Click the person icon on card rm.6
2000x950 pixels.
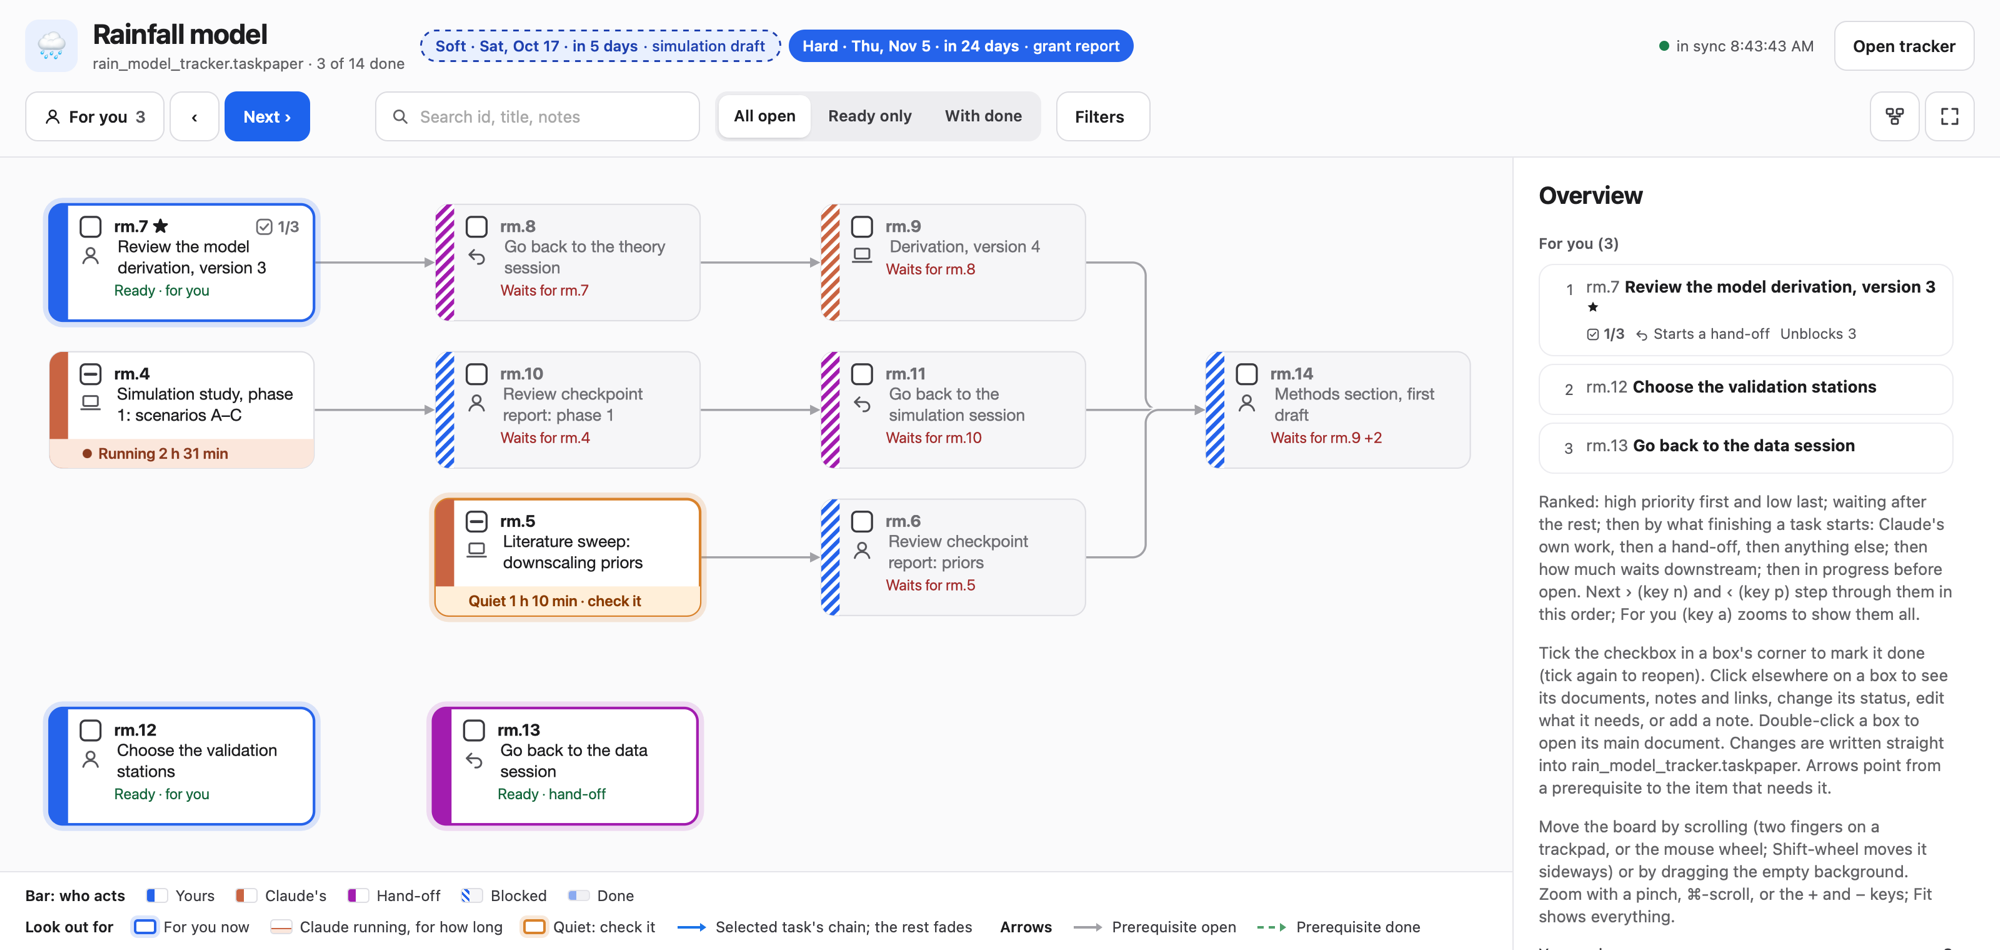click(862, 550)
